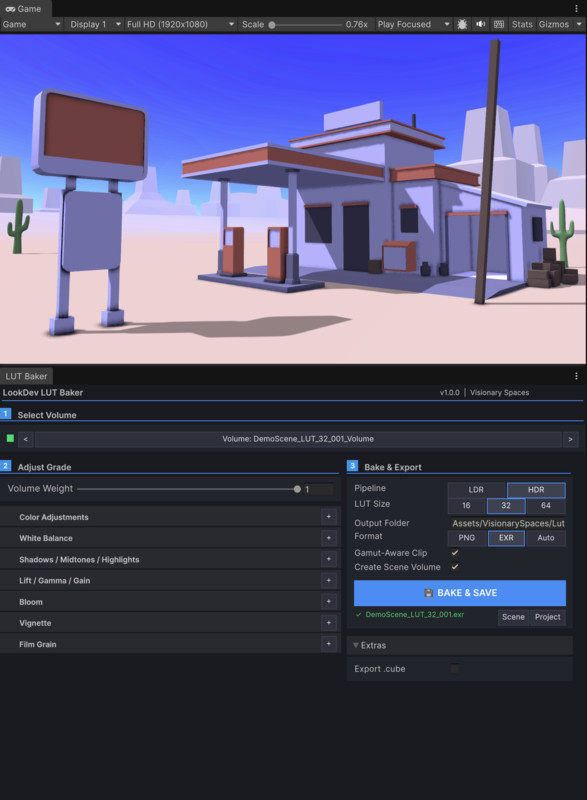Viewport: 587px width, 800px height.
Task: Open the Full HD (1920x1080) resolution dropdown
Action: pyautogui.click(x=181, y=24)
